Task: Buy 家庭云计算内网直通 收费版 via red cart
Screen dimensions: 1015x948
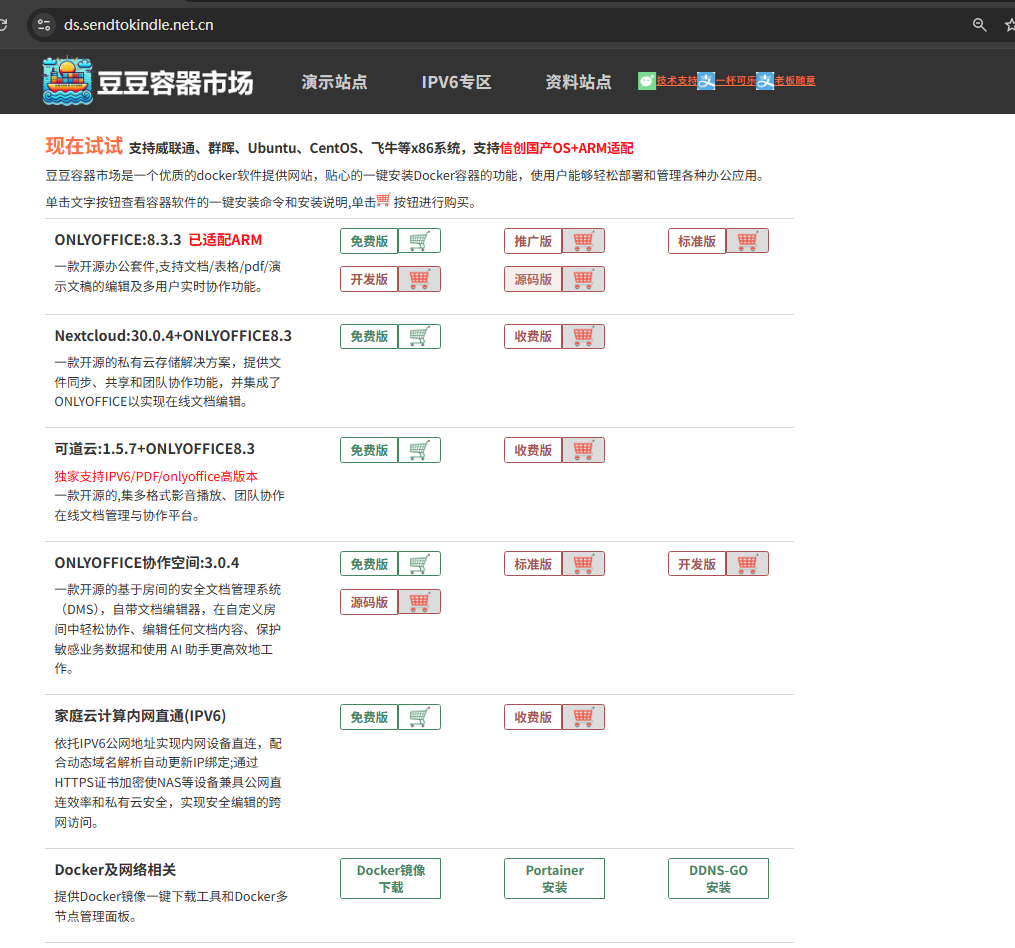Action: point(583,717)
